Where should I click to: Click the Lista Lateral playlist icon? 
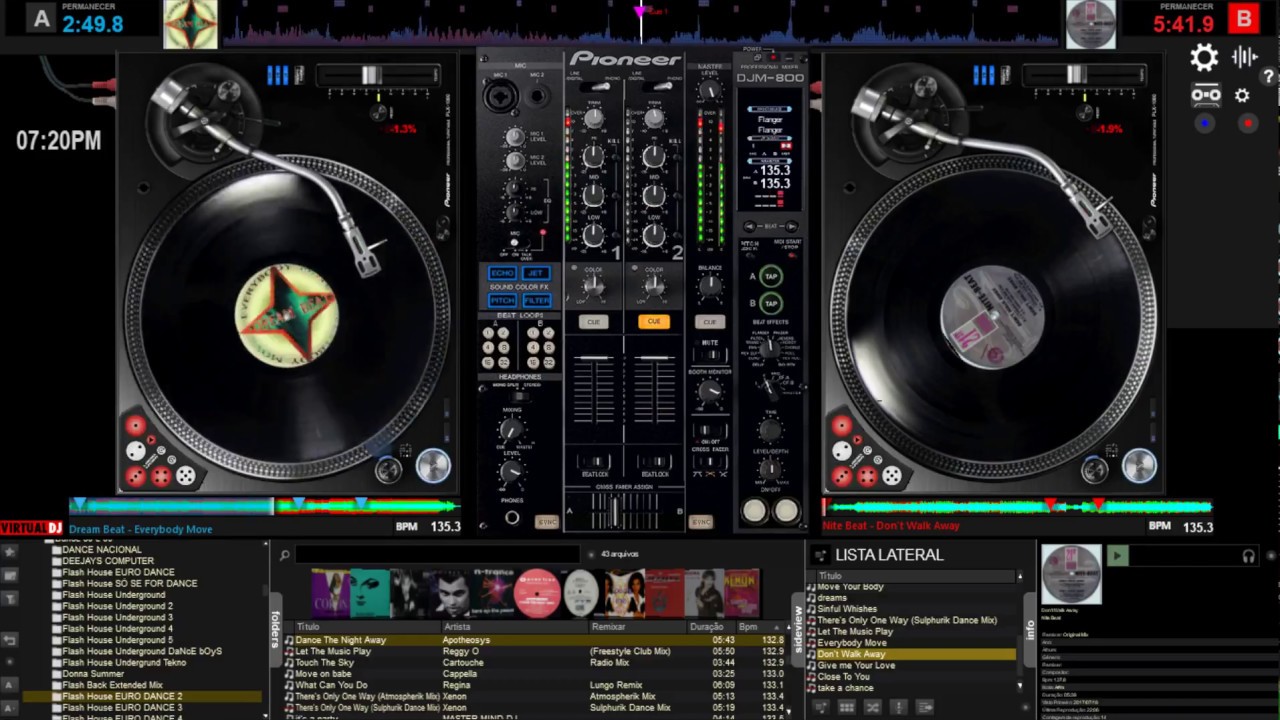tap(820, 555)
